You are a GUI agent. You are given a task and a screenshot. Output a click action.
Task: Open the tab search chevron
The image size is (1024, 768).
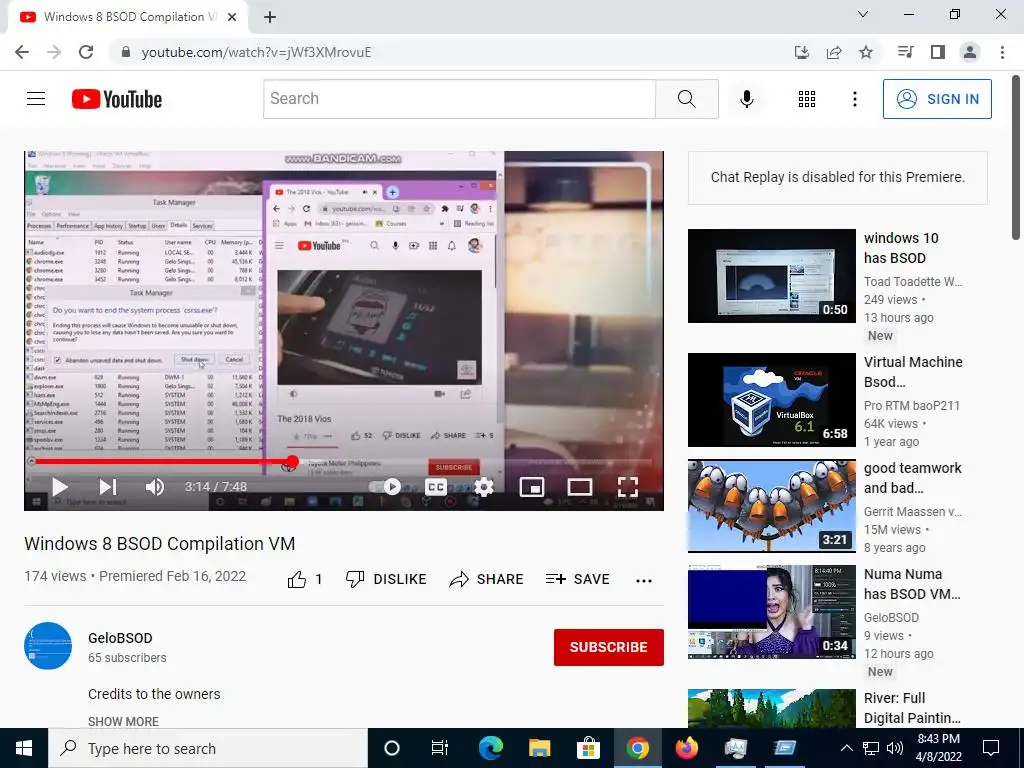863,14
